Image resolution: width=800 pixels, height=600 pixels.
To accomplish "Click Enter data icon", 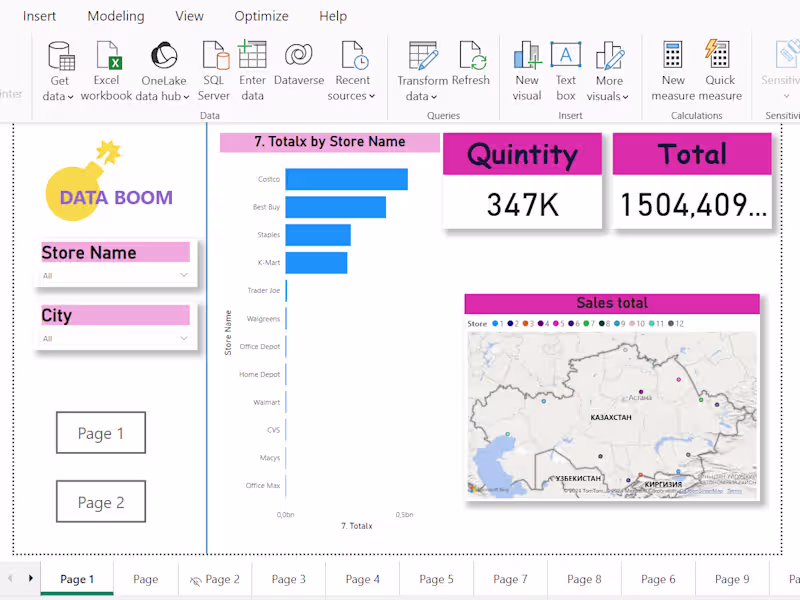I will click(x=253, y=55).
